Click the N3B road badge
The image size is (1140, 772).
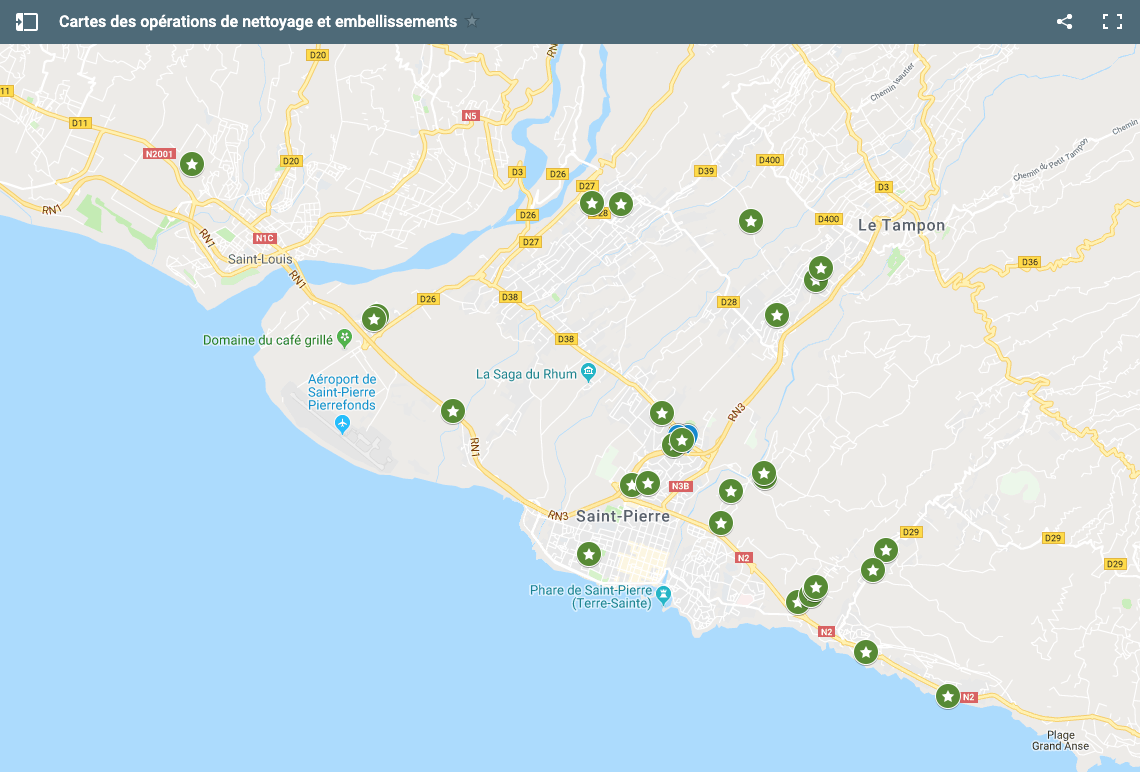[681, 486]
